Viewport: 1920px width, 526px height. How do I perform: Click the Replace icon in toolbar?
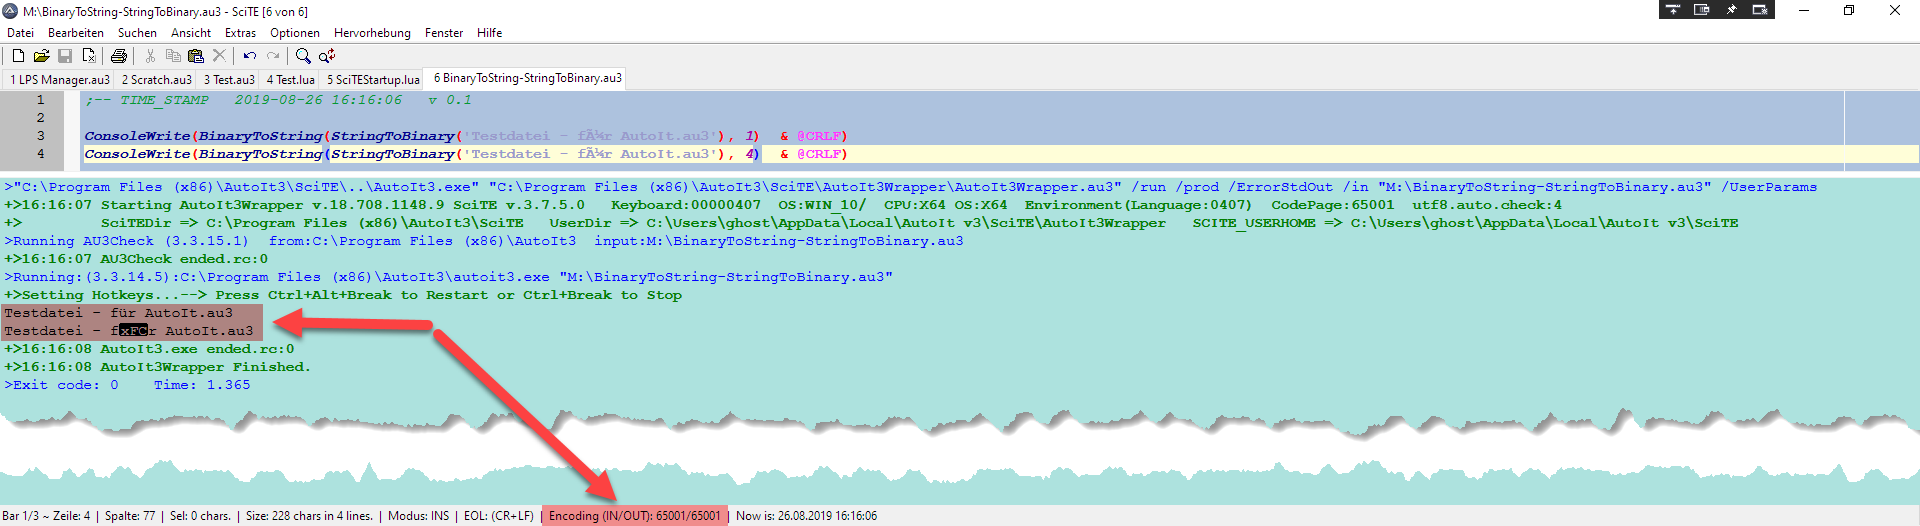click(327, 56)
